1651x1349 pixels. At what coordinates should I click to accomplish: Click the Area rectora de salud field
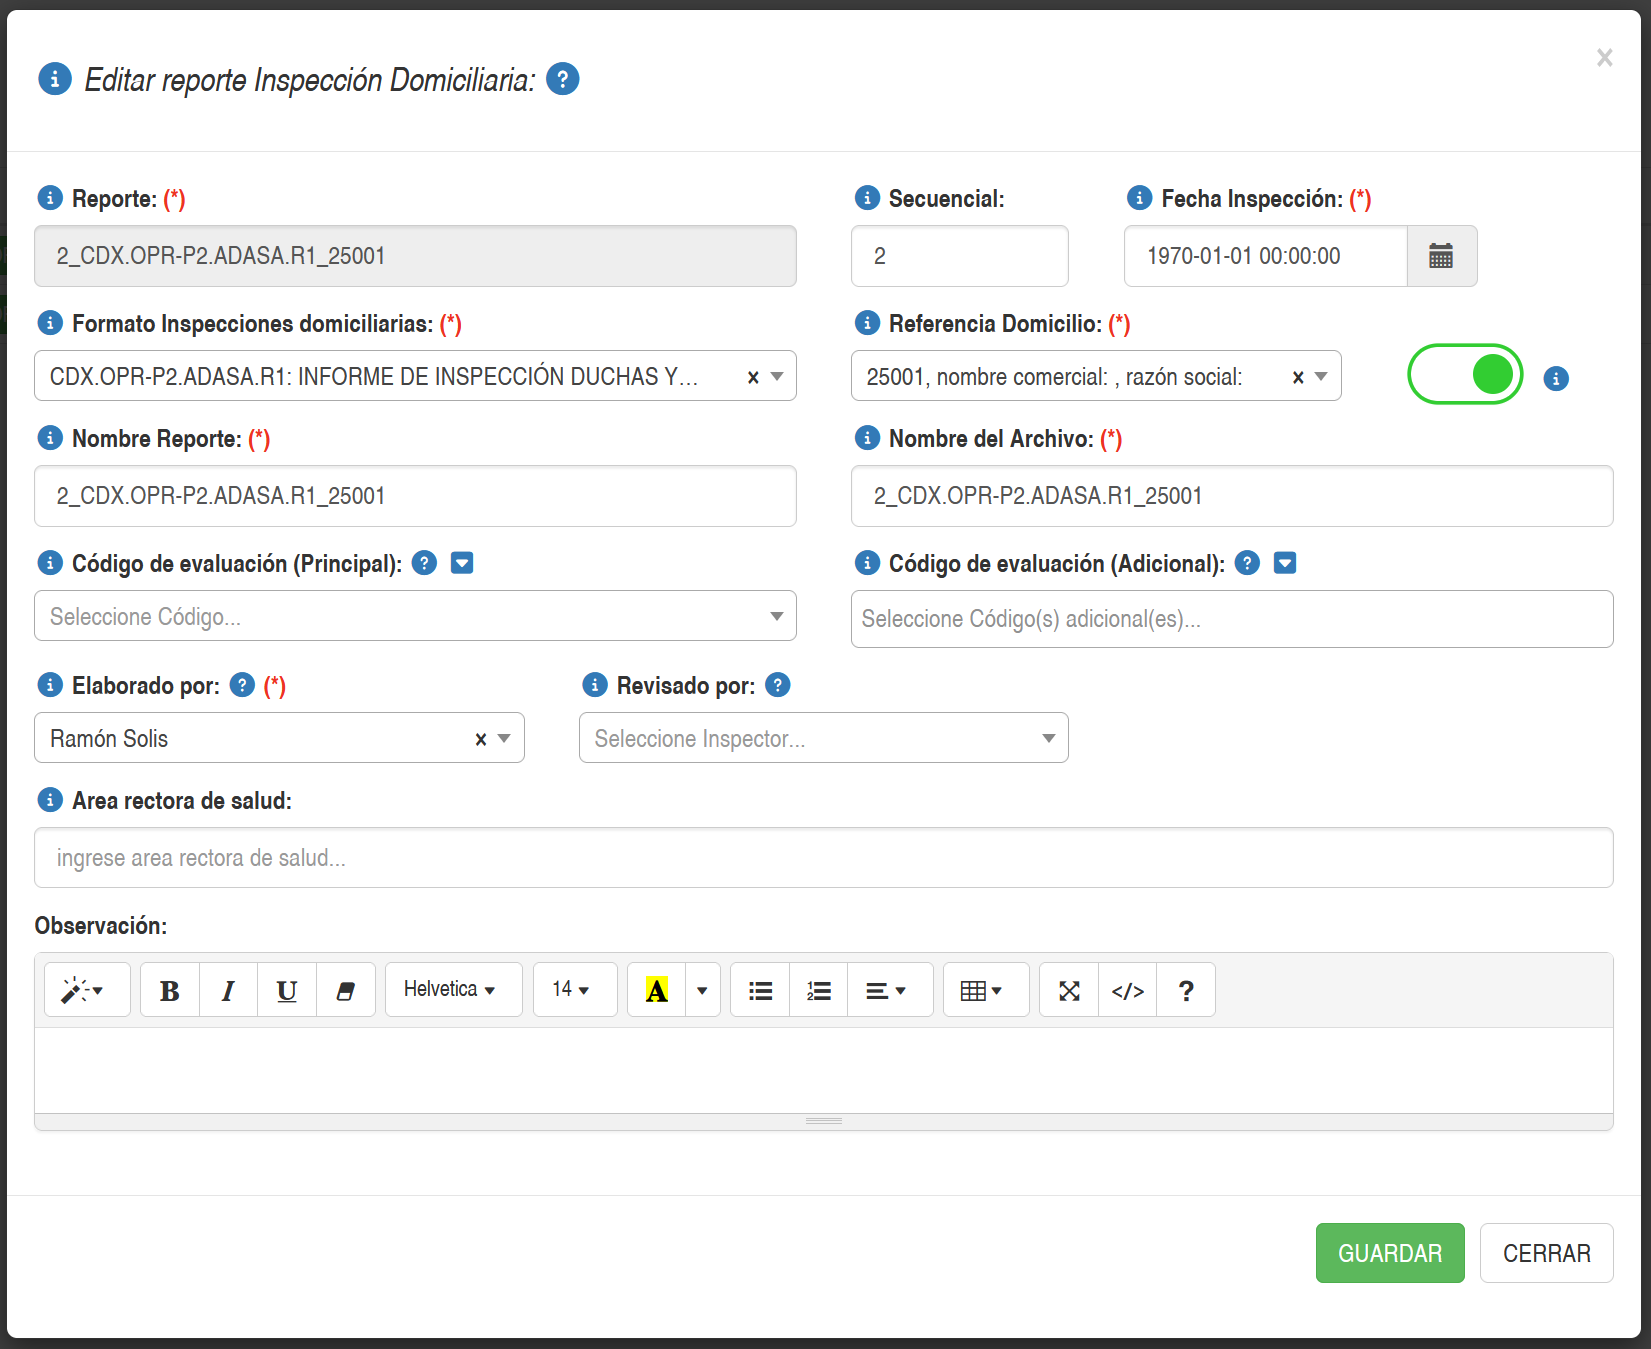823,858
